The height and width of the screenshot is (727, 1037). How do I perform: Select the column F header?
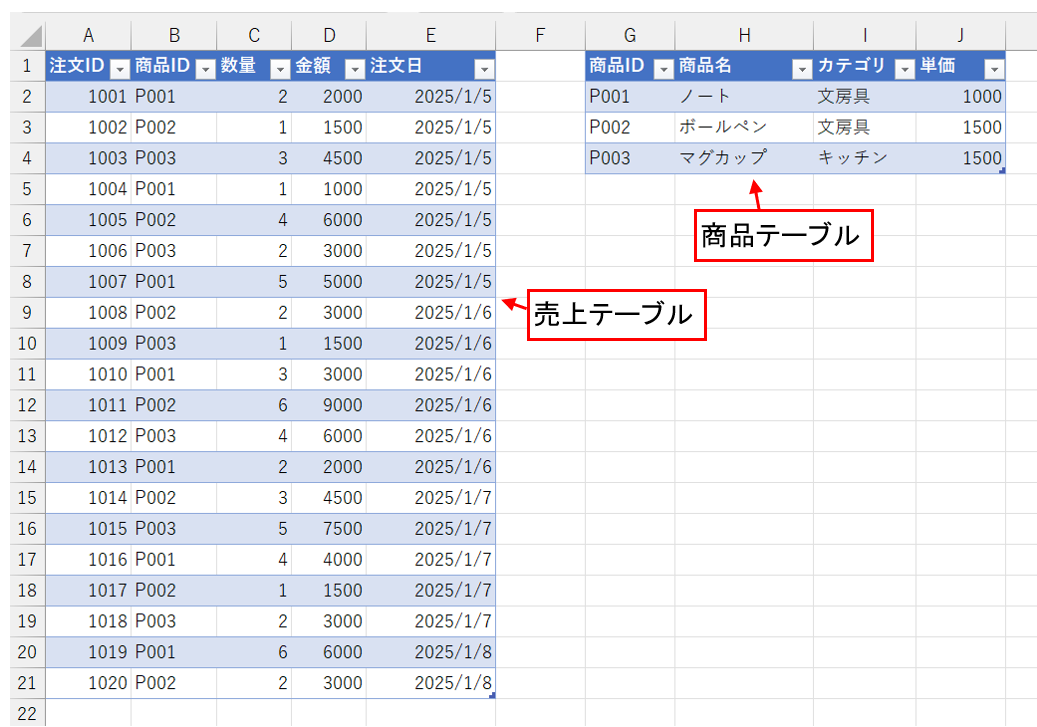(x=539, y=36)
